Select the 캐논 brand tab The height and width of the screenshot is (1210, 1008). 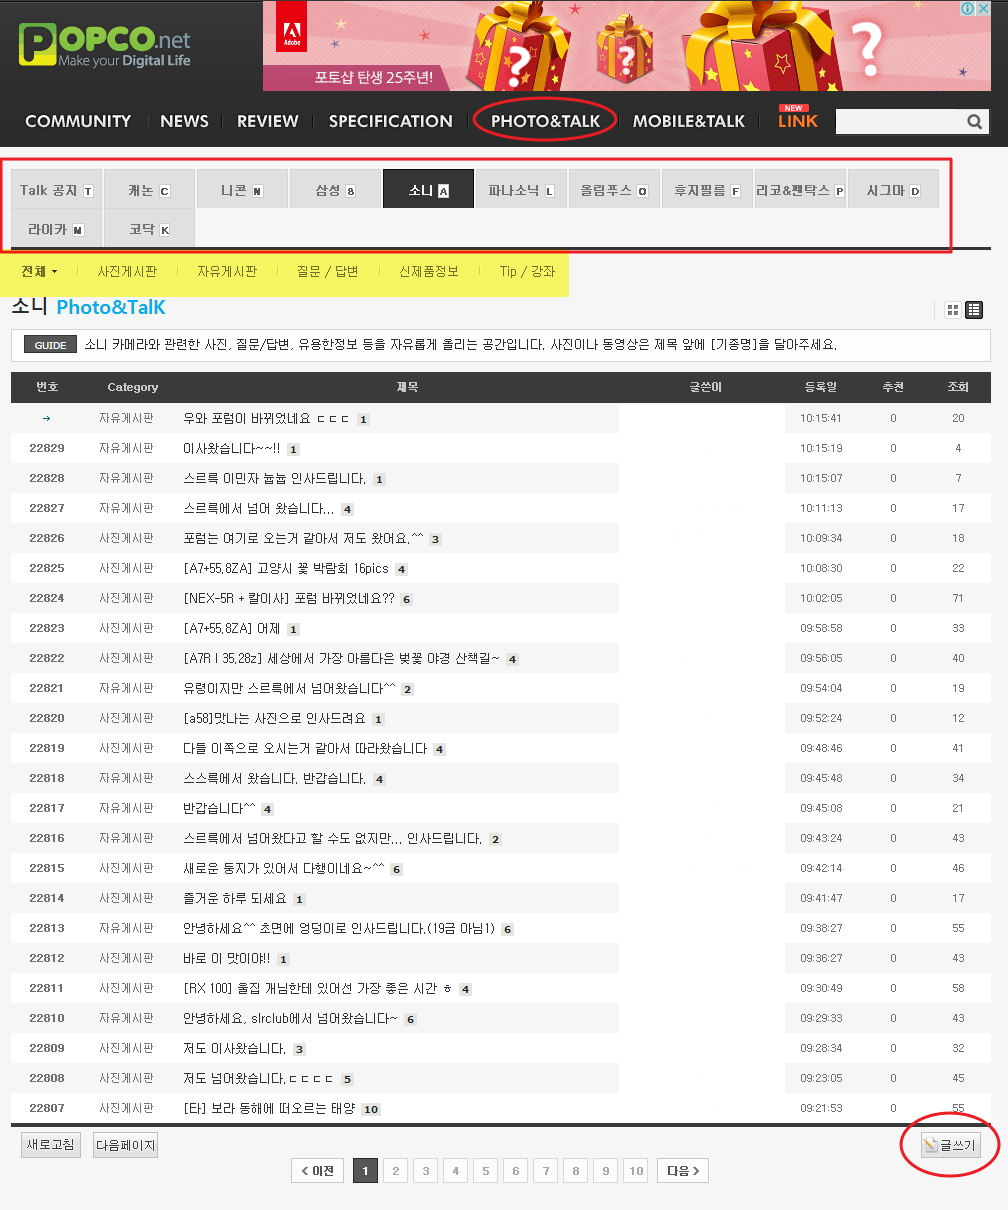(148, 190)
